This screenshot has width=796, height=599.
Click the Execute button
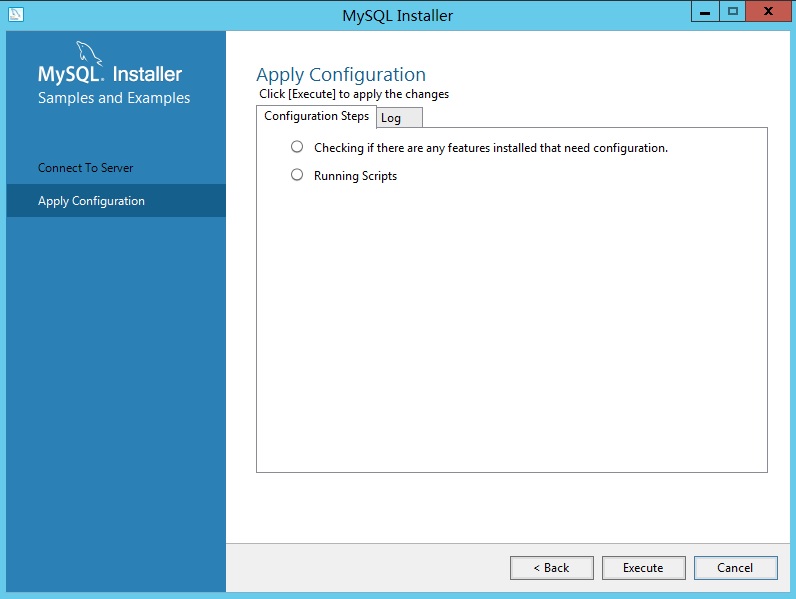[x=643, y=568]
